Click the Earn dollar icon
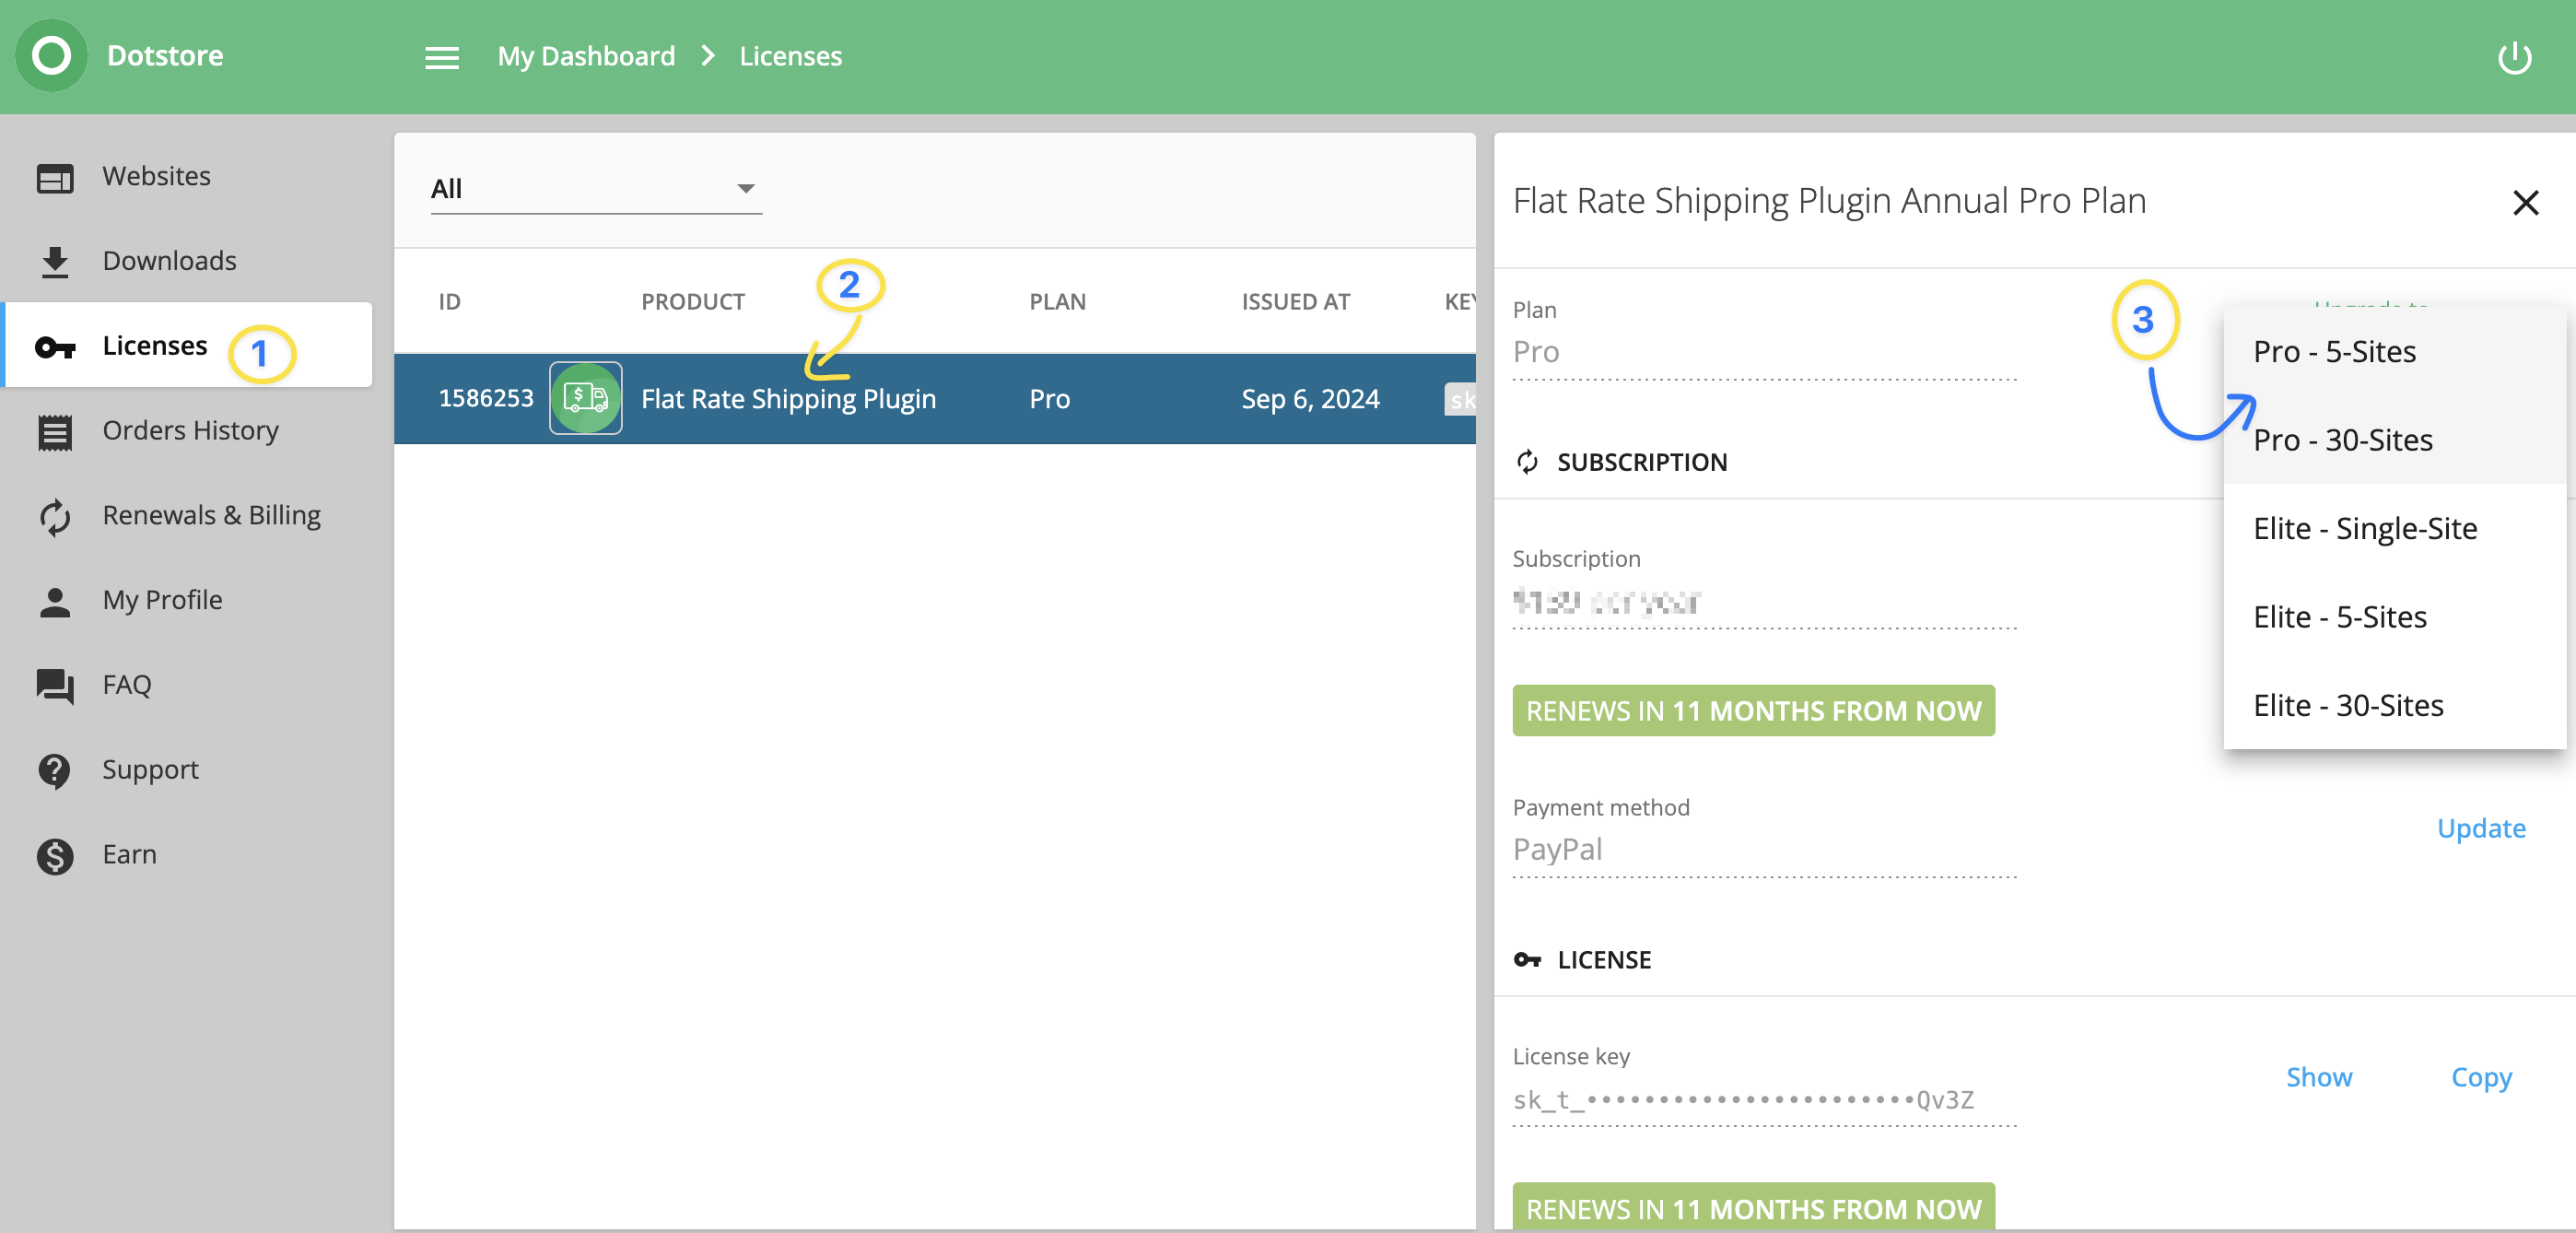This screenshot has width=2576, height=1233. (x=55, y=856)
